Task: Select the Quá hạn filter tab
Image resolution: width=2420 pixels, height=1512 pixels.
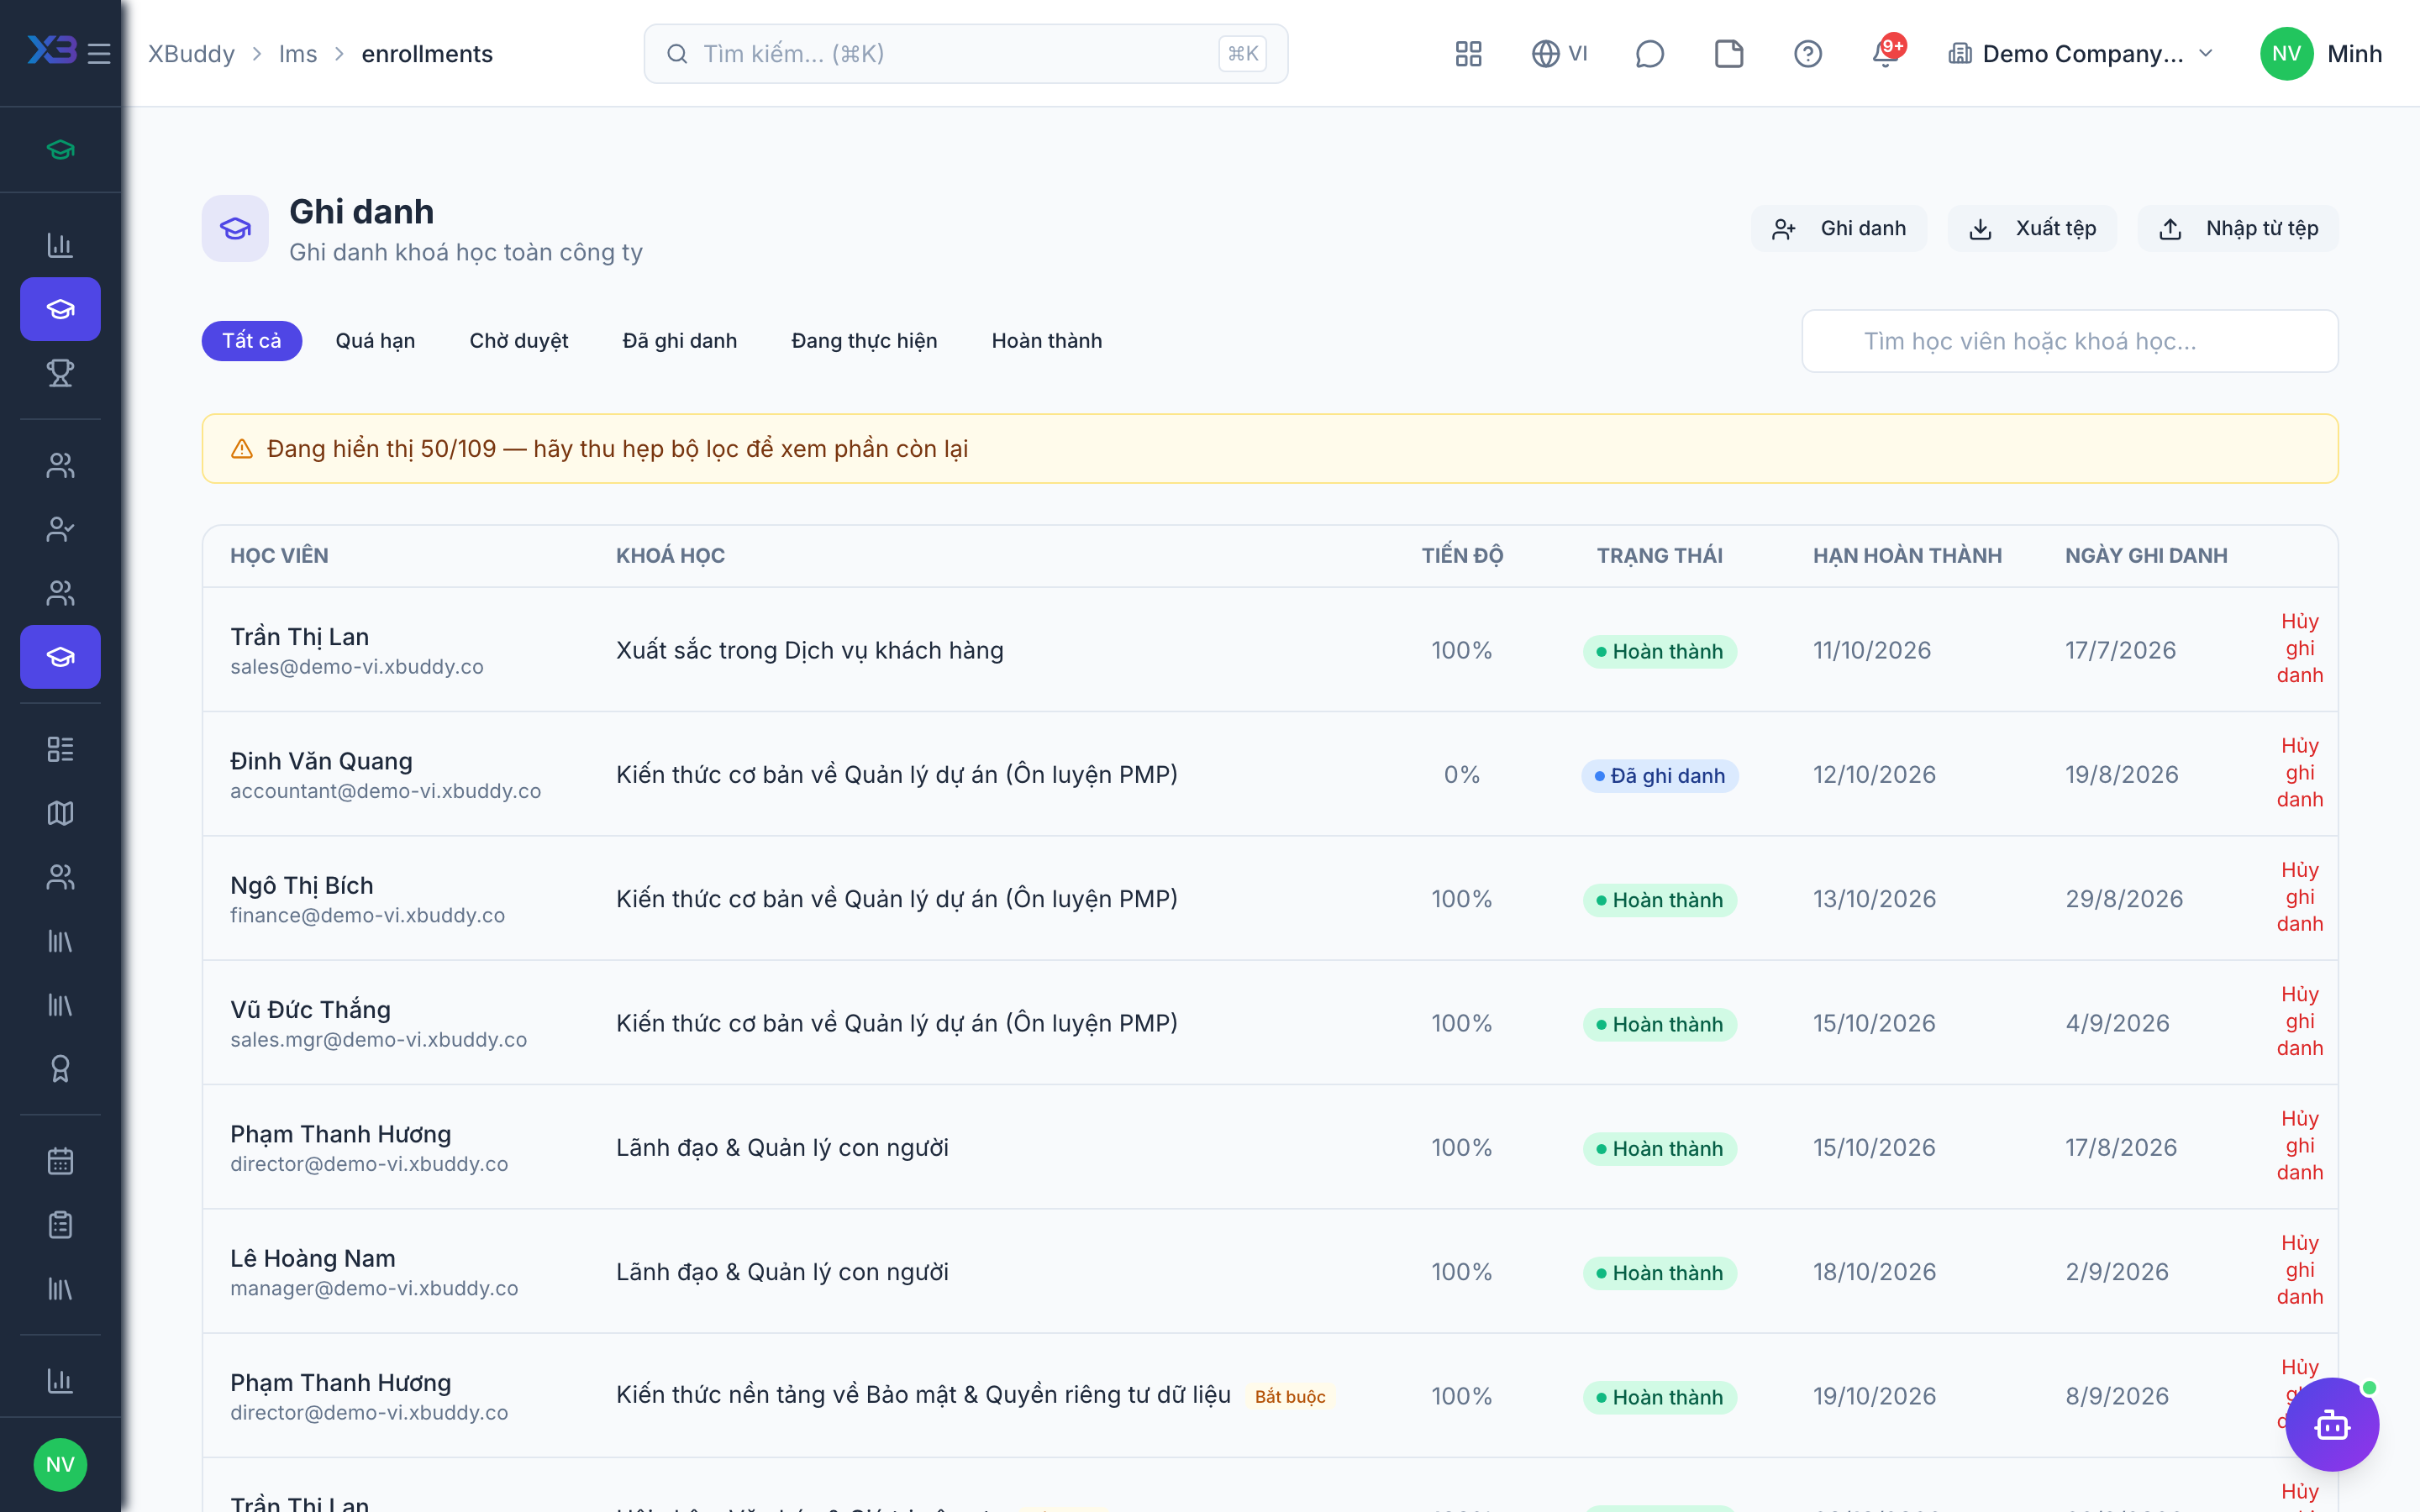Action: click(x=375, y=341)
